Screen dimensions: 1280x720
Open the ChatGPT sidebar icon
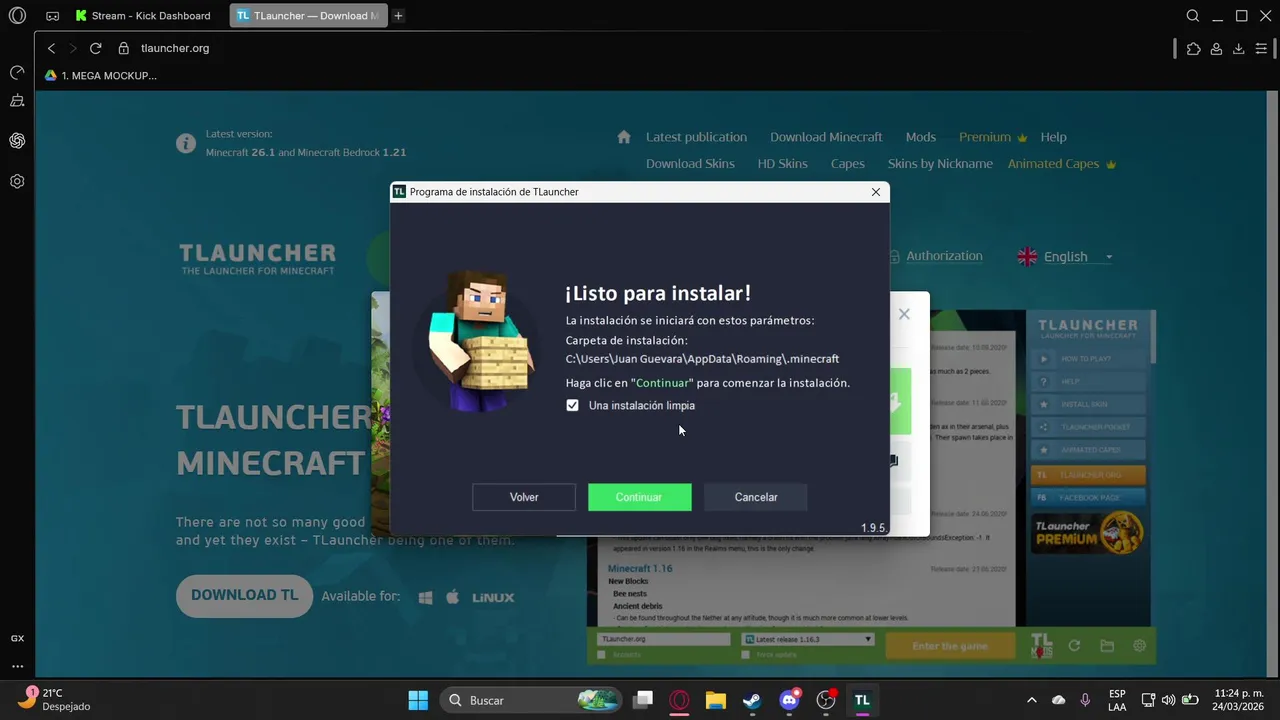pos(17,141)
